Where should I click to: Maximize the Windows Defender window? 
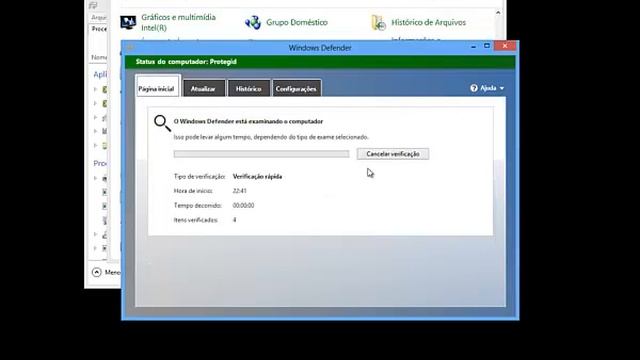(x=487, y=46)
